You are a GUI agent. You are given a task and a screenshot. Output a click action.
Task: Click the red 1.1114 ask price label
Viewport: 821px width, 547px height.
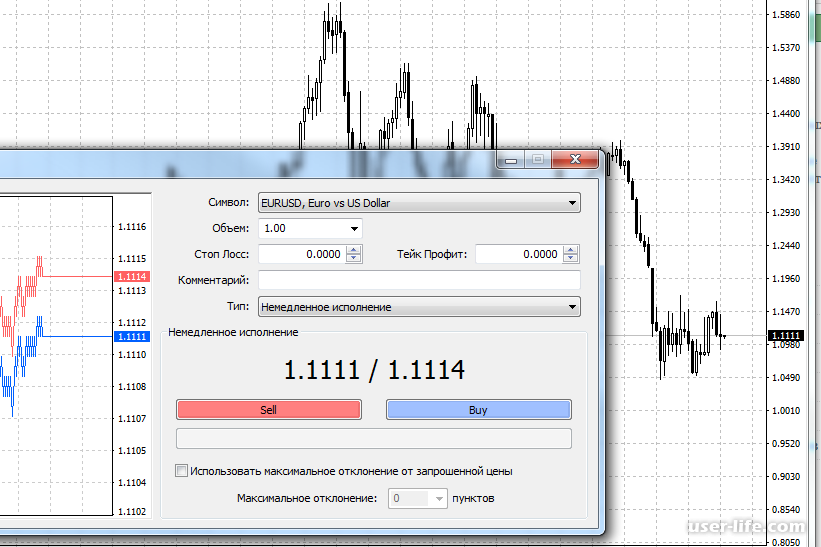click(132, 276)
